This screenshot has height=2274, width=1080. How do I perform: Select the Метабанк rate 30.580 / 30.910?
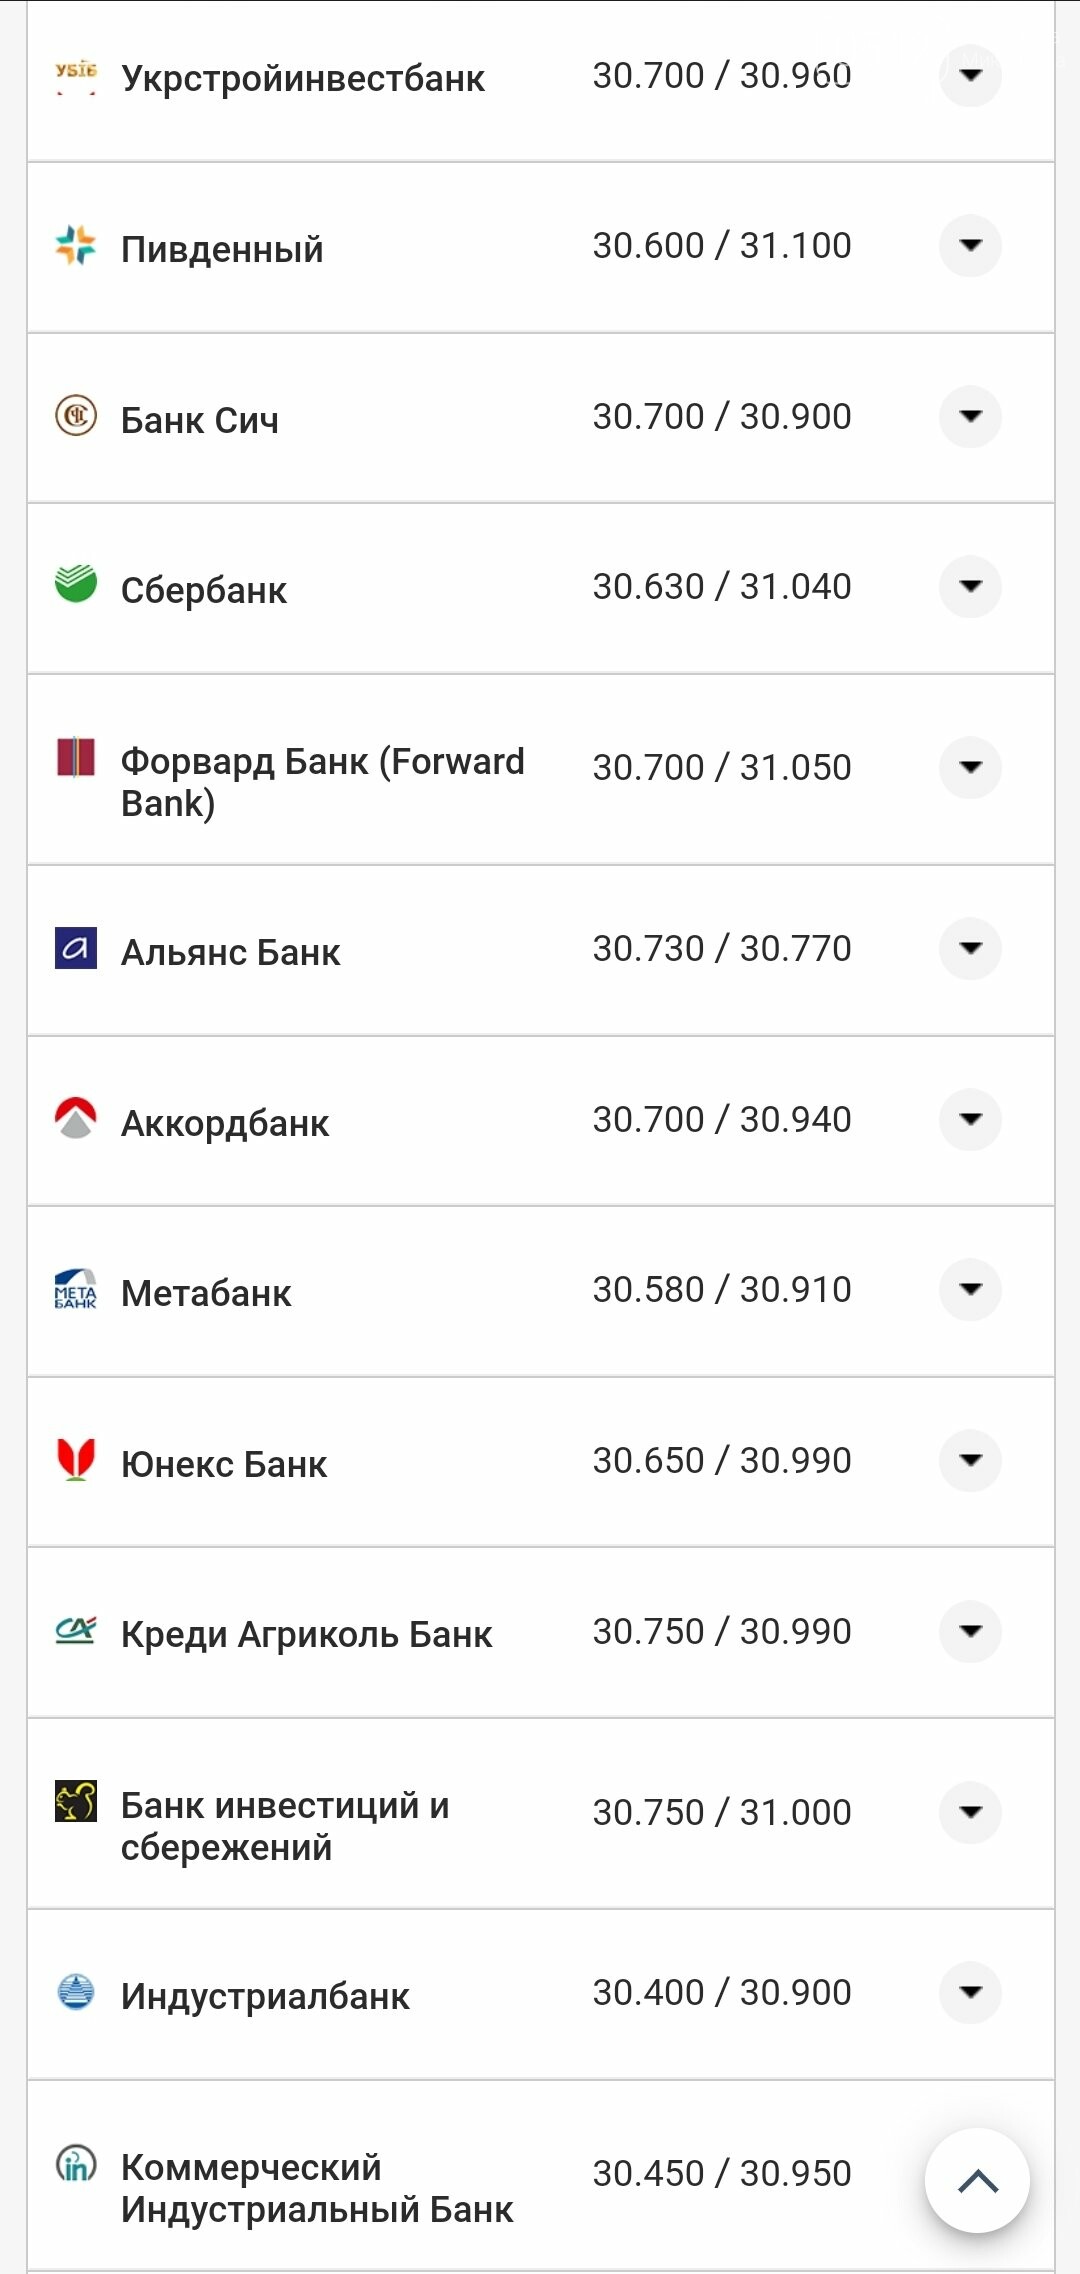[722, 1290]
